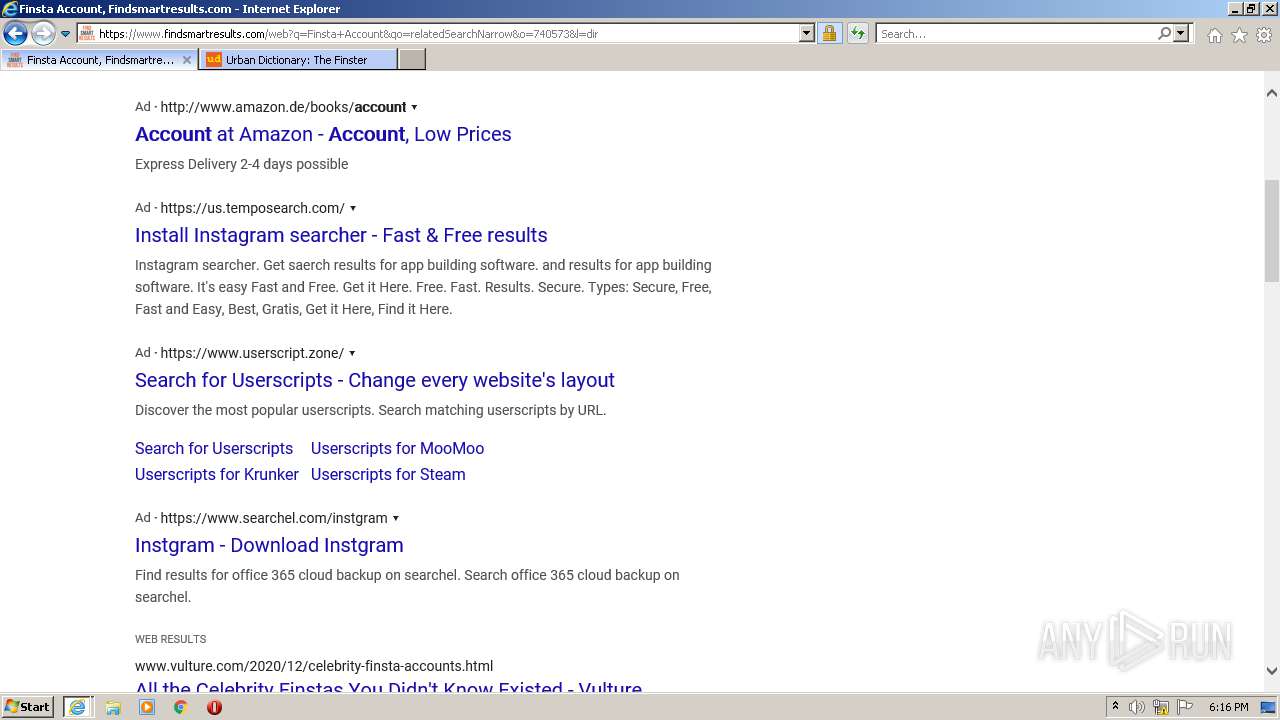Click the scrollbar up arrow
Viewport: 1280px width, 720px height.
[x=1272, y=93]
